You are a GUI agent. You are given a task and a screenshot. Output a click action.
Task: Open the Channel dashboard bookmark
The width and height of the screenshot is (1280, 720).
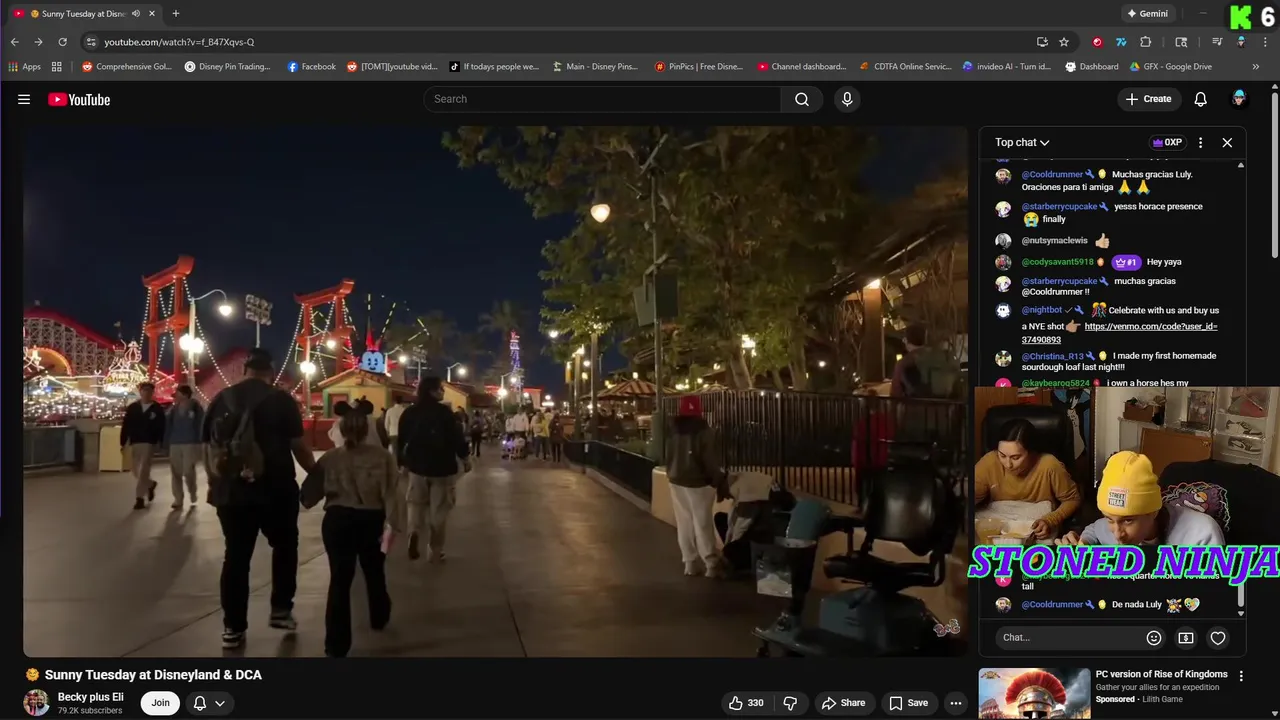(x=802, y=67)
